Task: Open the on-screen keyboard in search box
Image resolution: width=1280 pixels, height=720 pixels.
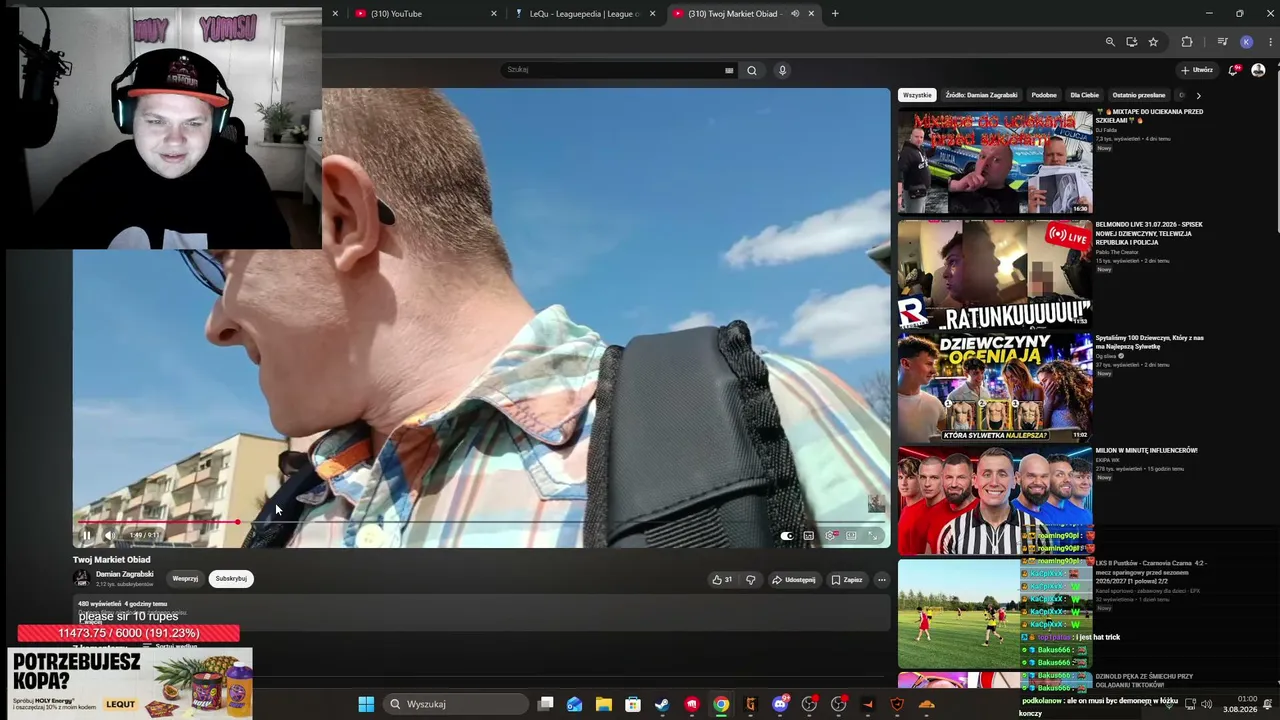Action: pos(729,70)
